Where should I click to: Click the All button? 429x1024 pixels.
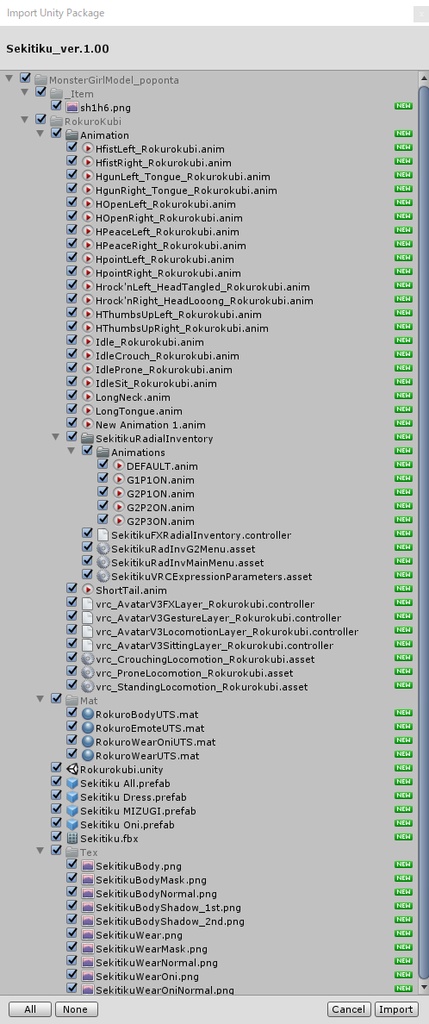30,1009
